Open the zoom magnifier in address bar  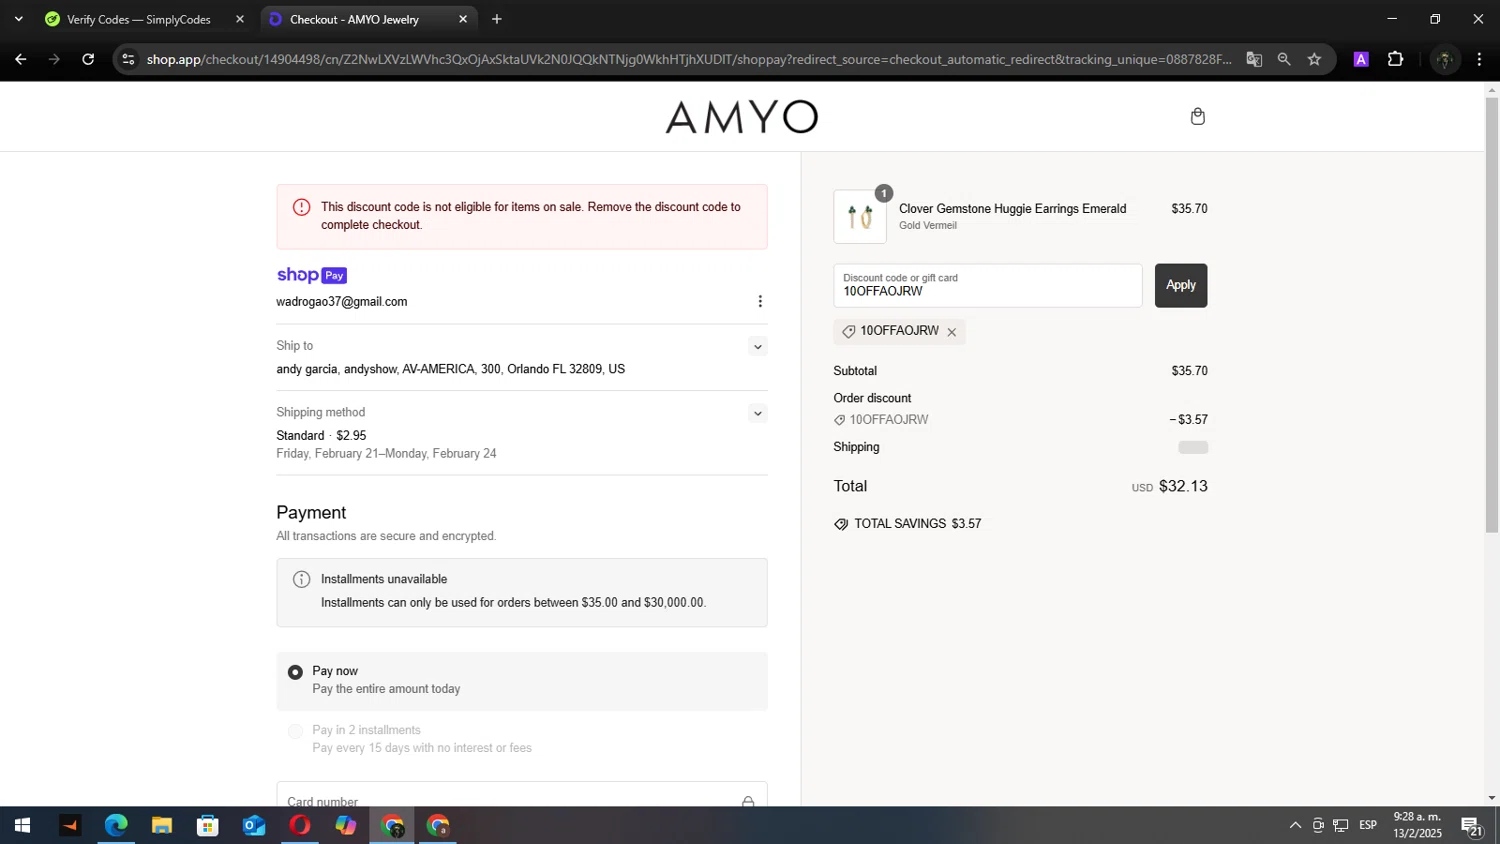(1284, 59)
